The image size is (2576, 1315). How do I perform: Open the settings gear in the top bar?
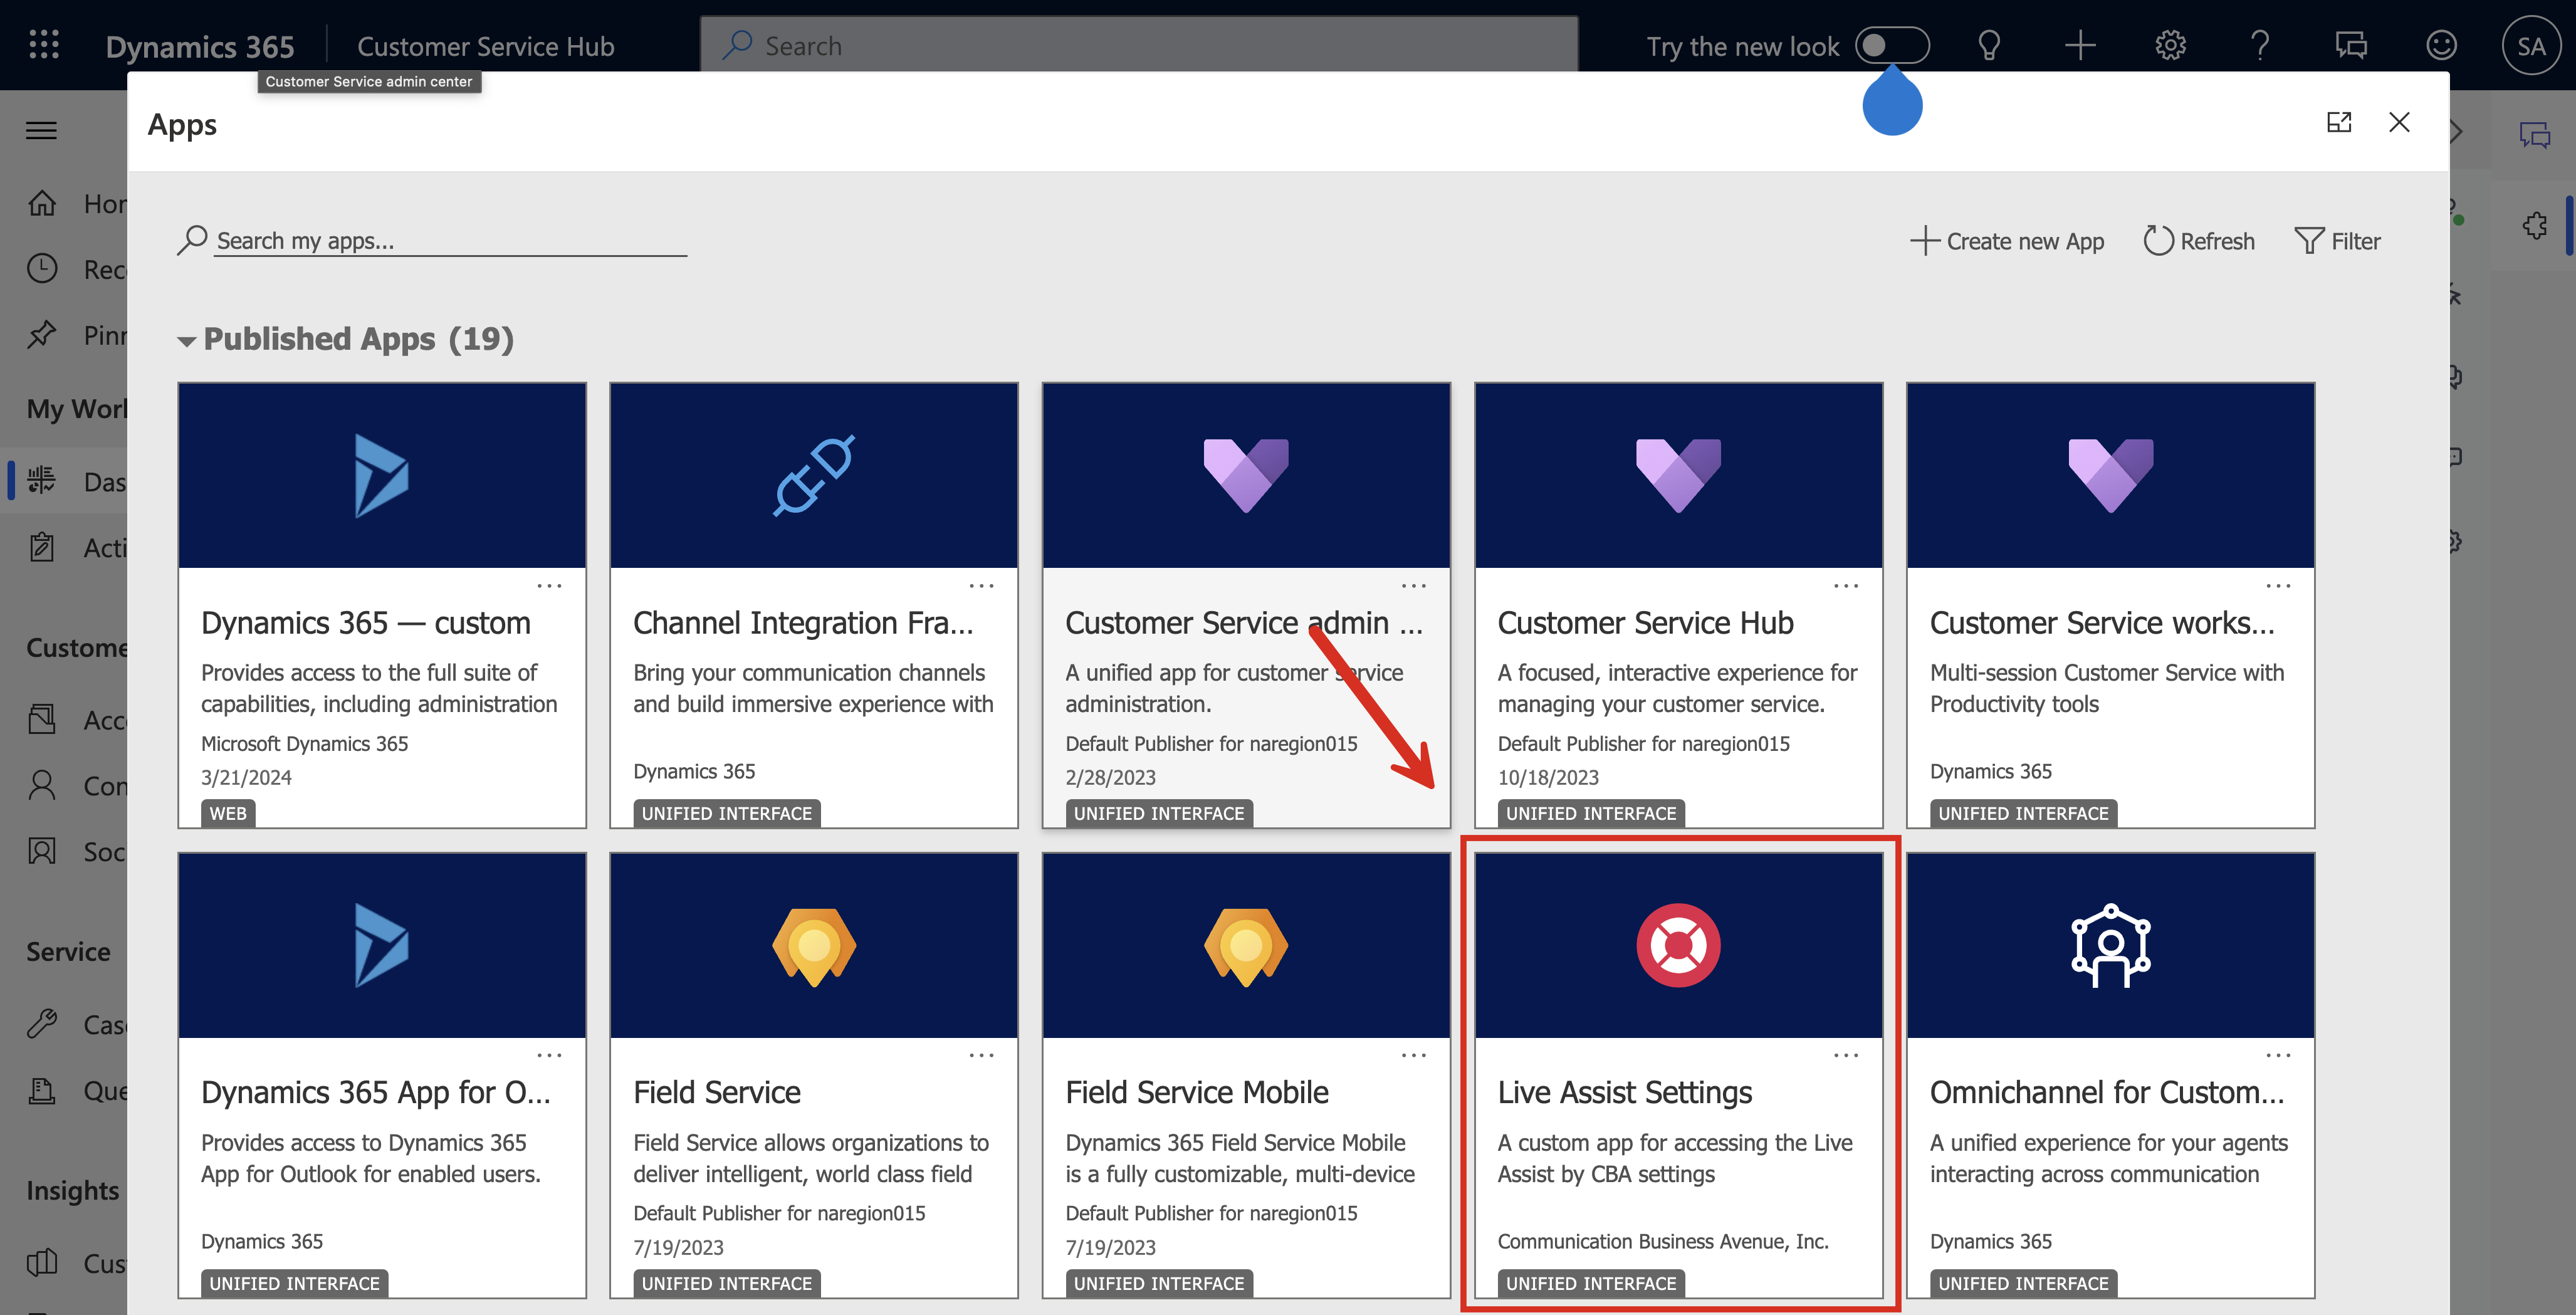[2170, 45]
